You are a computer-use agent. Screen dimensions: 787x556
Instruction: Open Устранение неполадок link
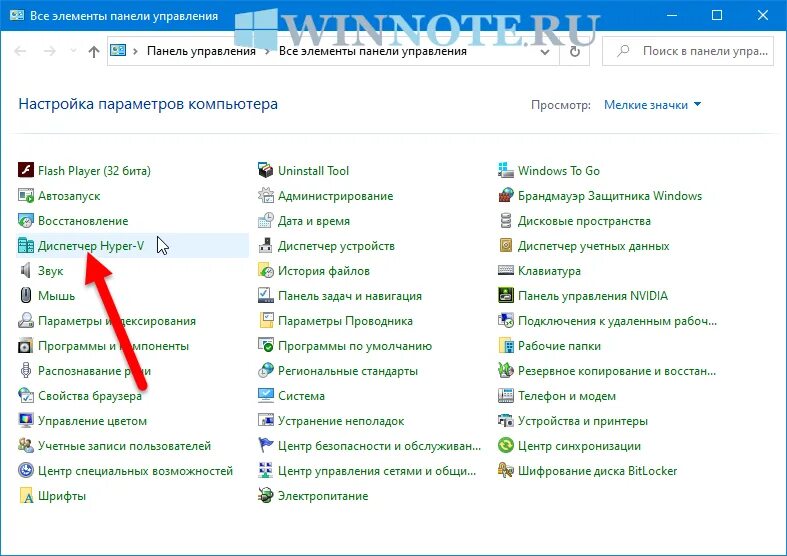(x=341, y=421)
